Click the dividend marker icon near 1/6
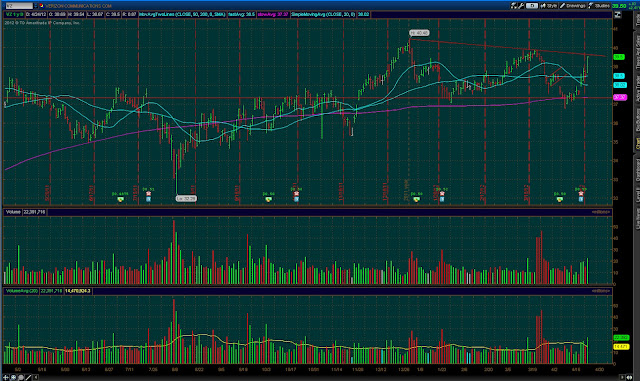Screen dimensions: 640x381 (x=416, y=199)
